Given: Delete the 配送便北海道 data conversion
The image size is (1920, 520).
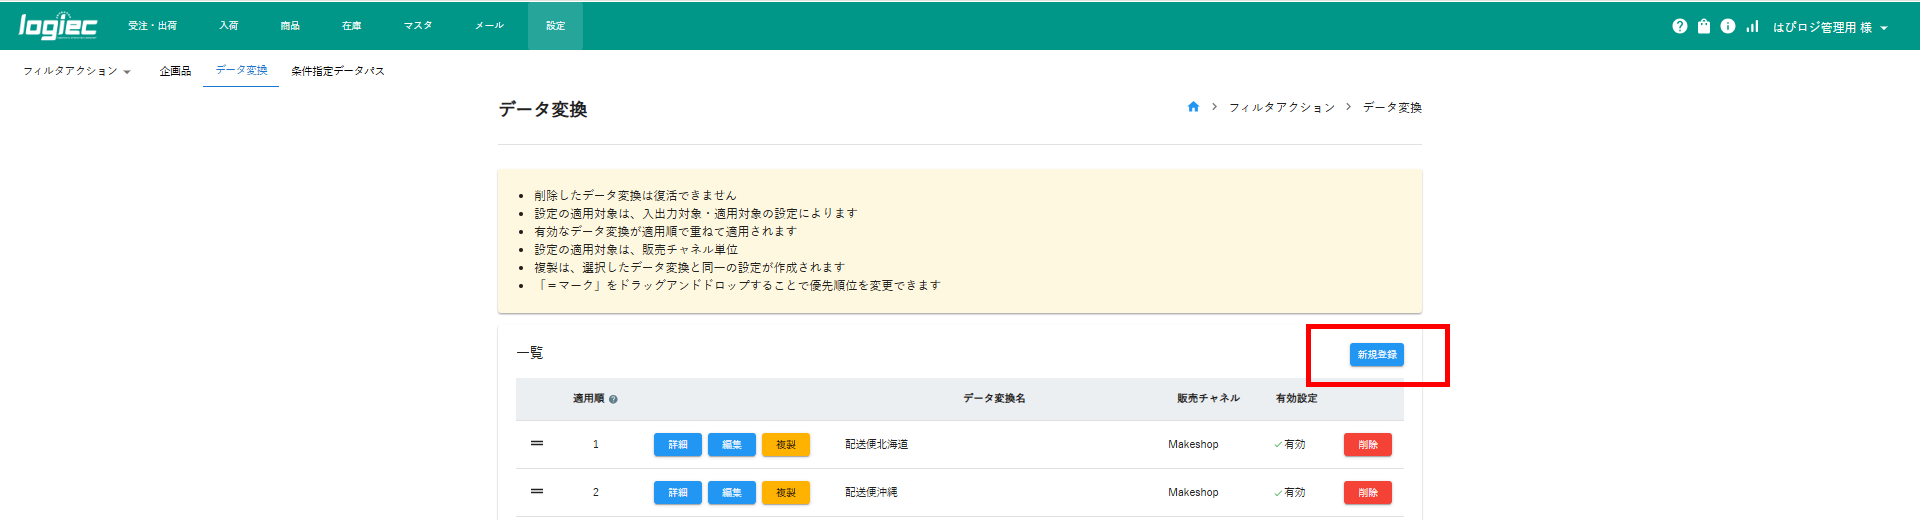Looking at the screenshot, I should pos(1367,445).
